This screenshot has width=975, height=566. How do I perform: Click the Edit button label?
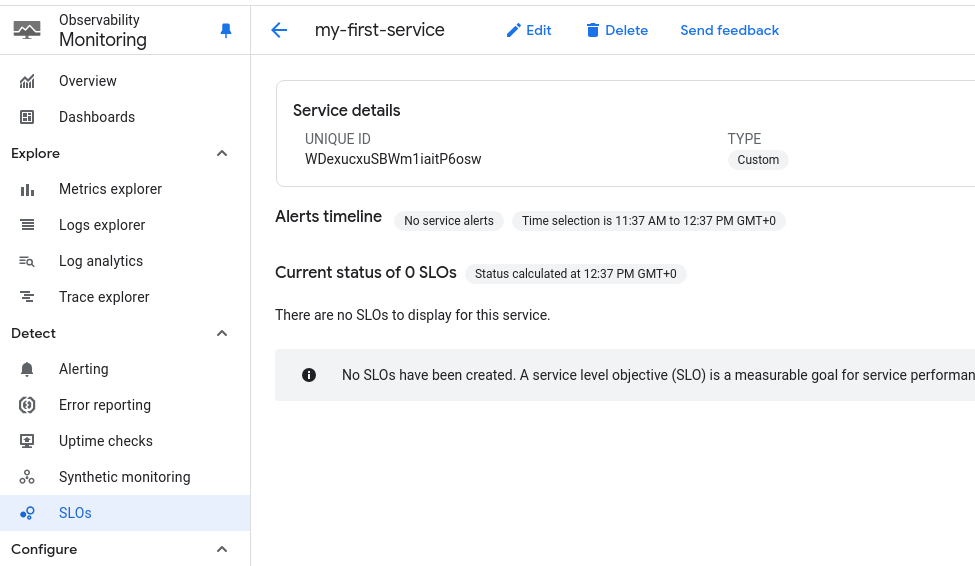pyautogui.click(x=538, y=30)
